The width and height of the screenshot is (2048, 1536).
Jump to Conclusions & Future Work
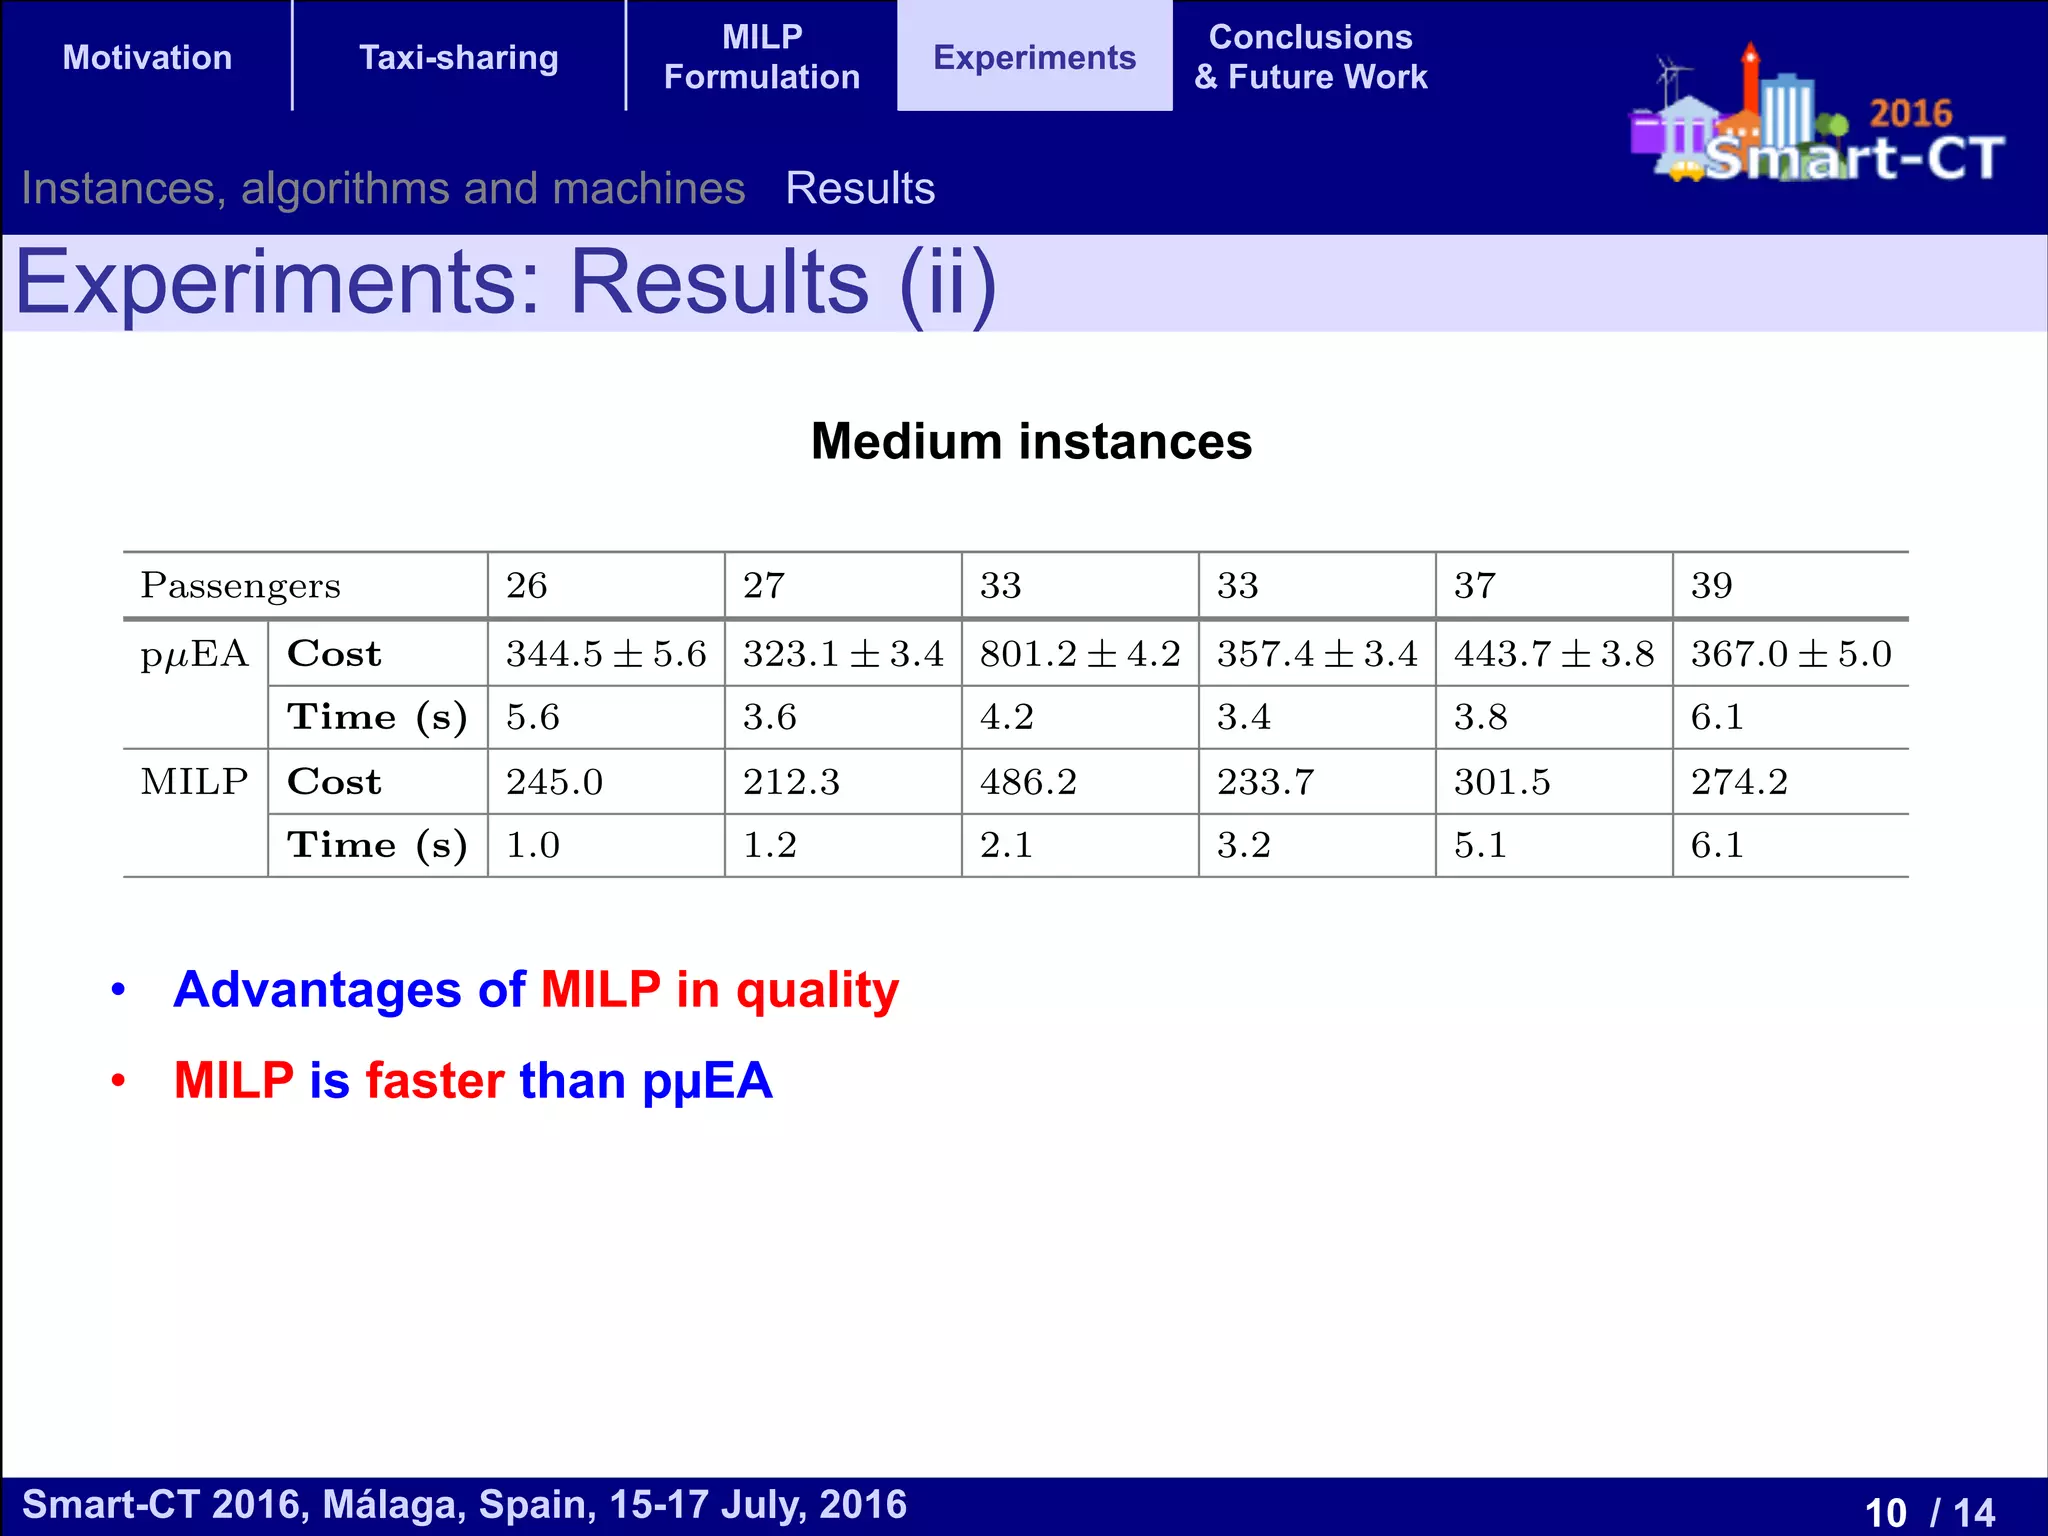(1311, 56)
